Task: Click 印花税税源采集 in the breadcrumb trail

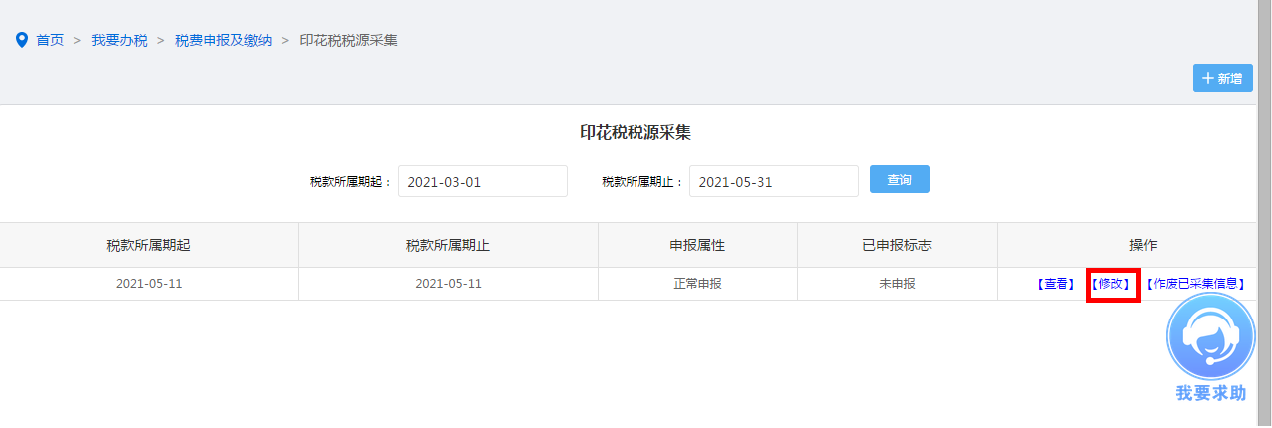Action: pyautogui.click(x=348, y=40)
